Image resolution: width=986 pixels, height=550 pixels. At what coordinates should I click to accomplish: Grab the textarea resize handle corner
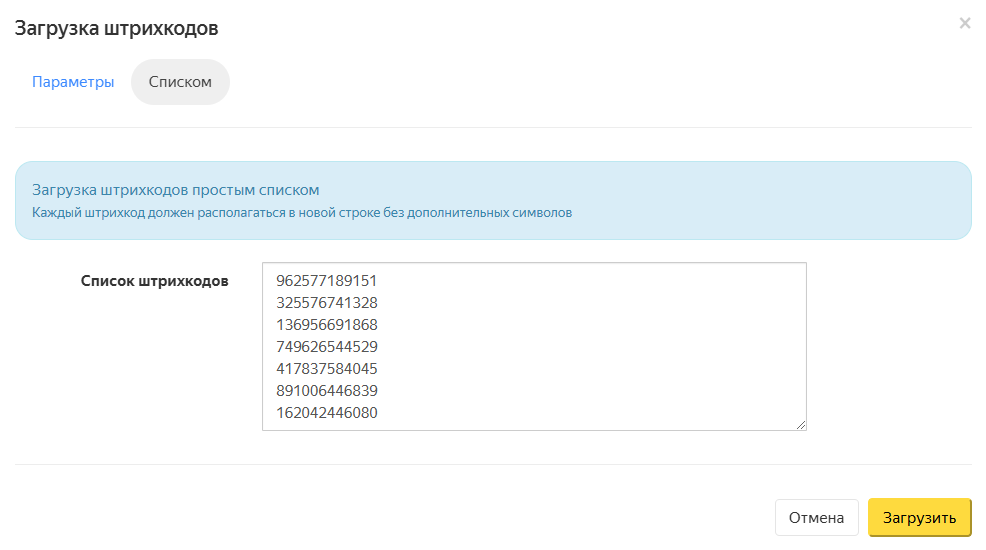click(800, 425)
